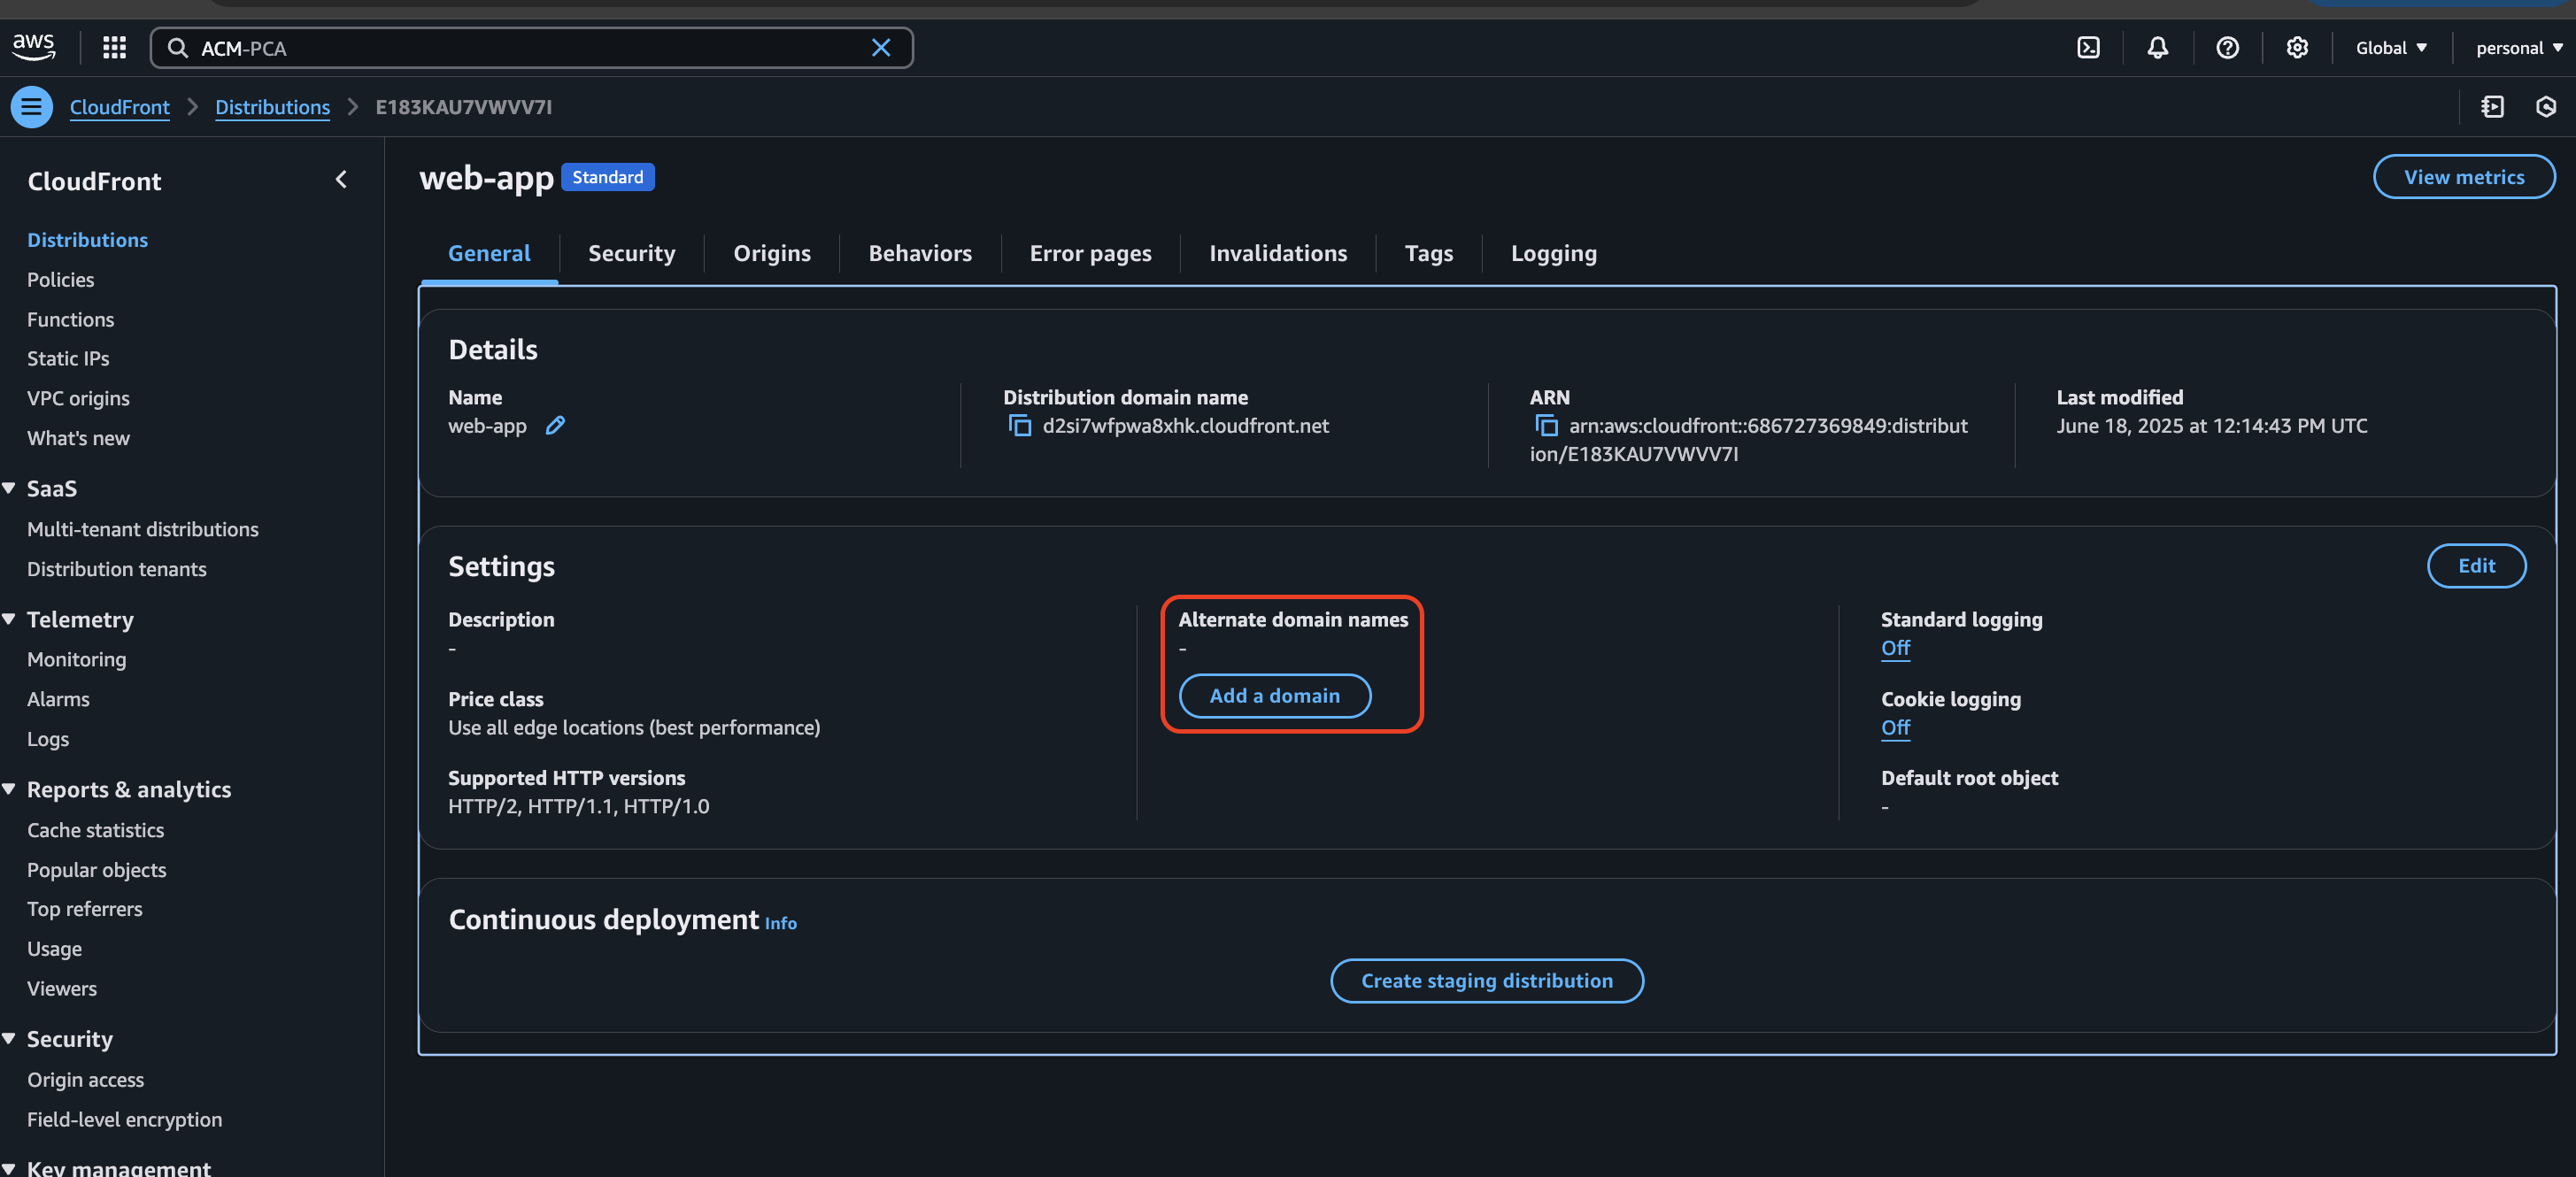Open Logs in the sidebar
This screenshot has width=2576, height=1177.
pyautogui.click(x=48, y=739)
